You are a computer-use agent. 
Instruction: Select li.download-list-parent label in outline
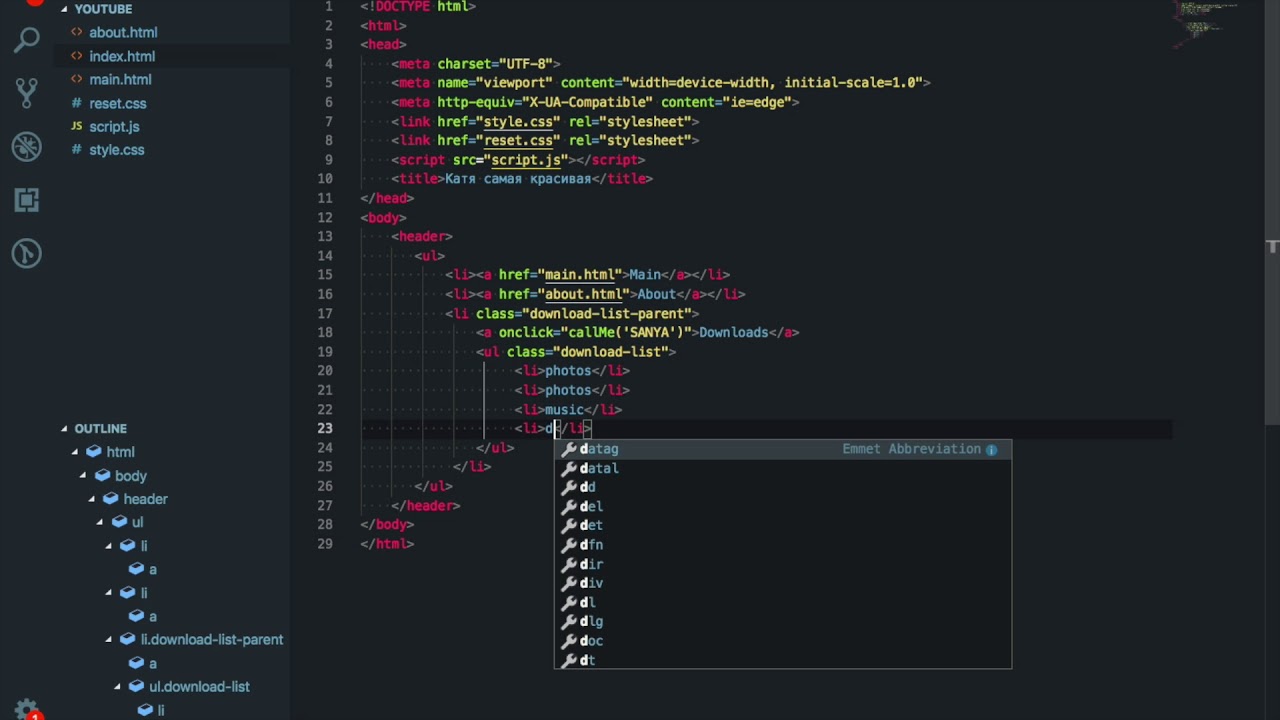(212, 639)
